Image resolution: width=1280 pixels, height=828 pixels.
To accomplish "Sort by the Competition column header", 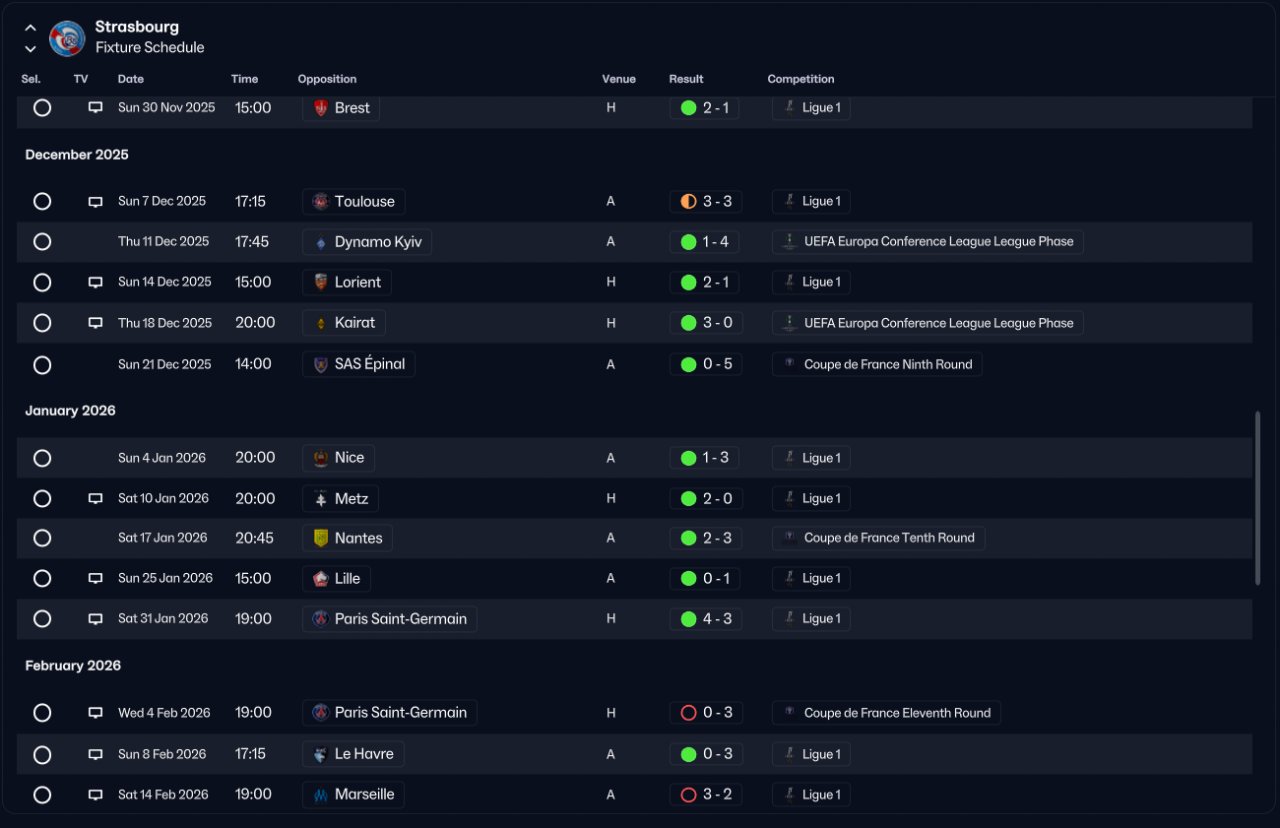I will (x=800, y=79).
